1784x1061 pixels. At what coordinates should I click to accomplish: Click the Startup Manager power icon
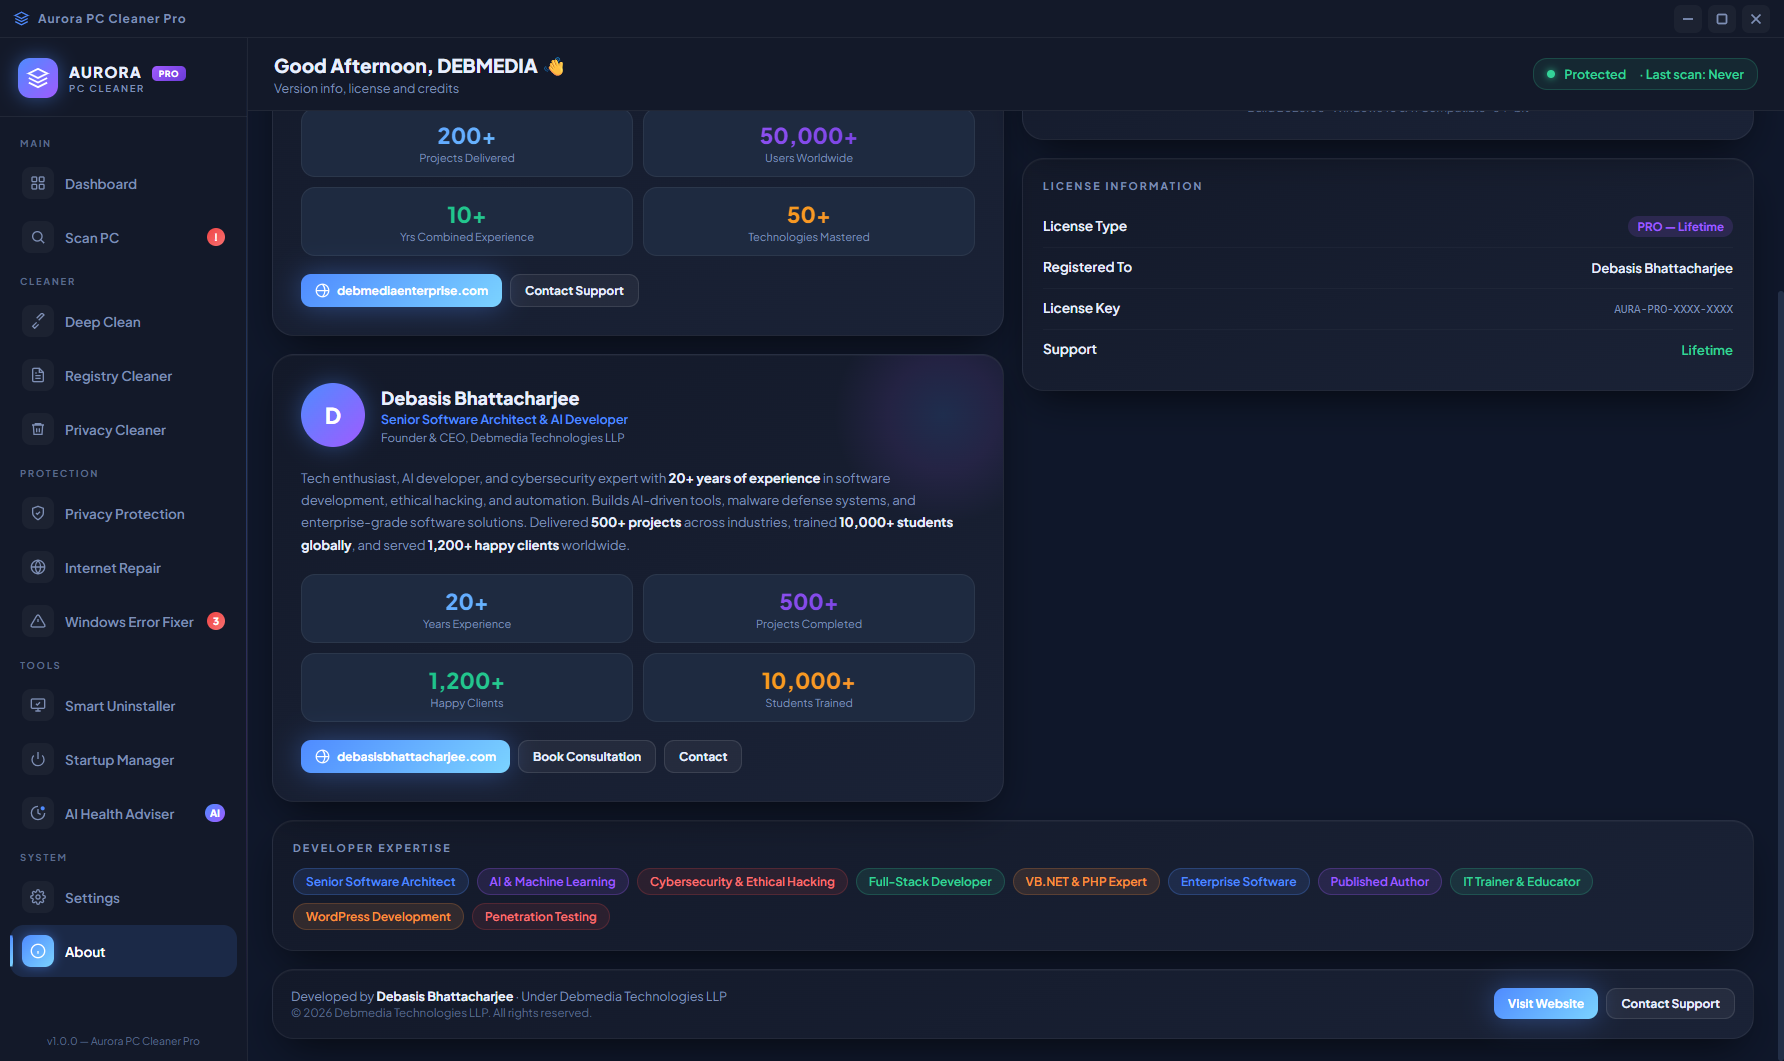[x=38, y=759]
